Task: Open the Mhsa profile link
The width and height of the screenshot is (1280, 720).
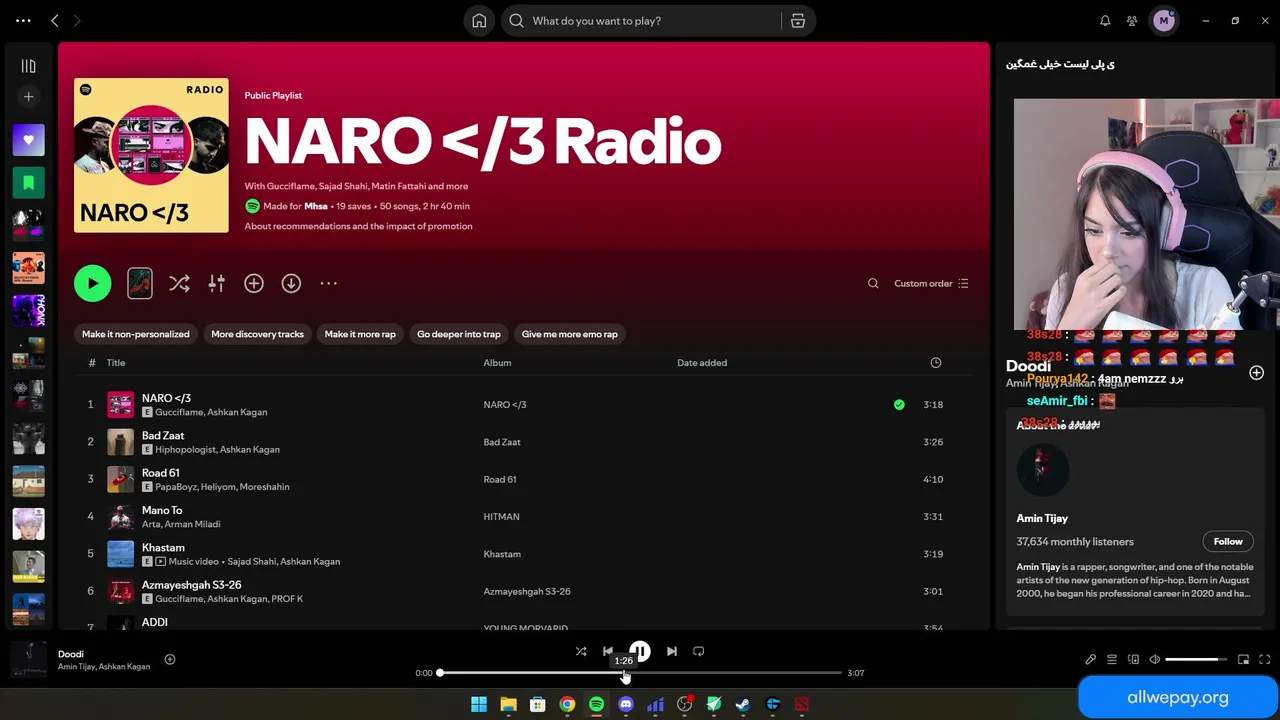Action: (316, 206)
